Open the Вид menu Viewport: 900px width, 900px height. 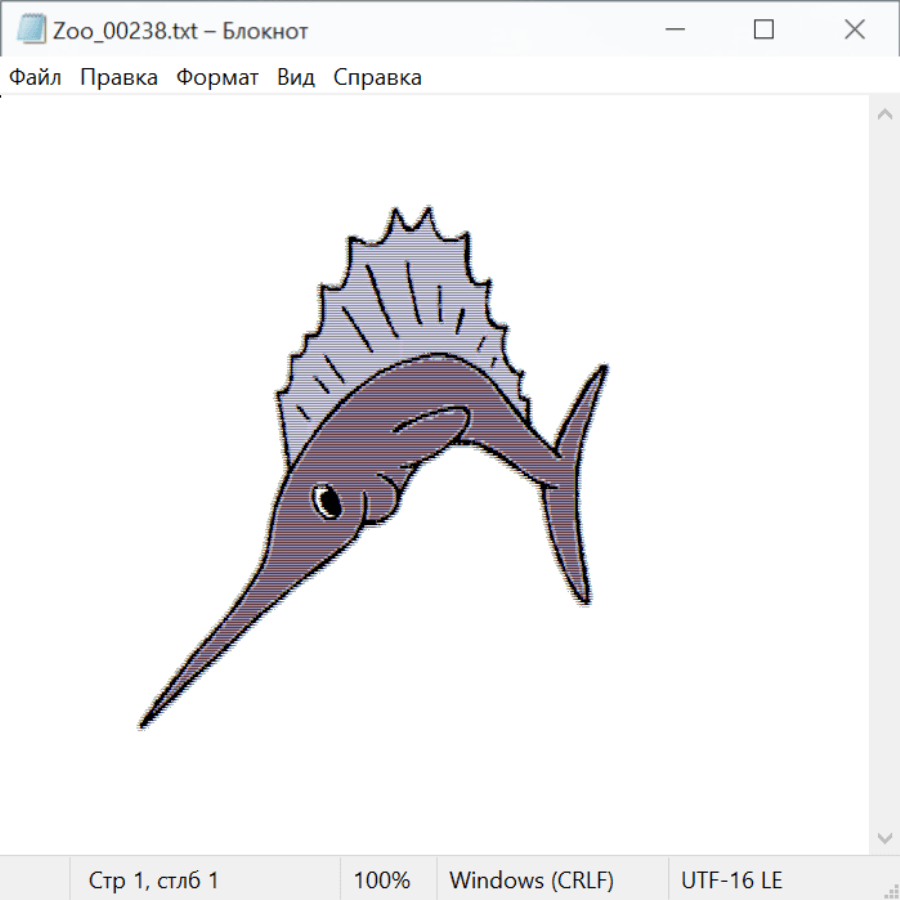[295, 77]
